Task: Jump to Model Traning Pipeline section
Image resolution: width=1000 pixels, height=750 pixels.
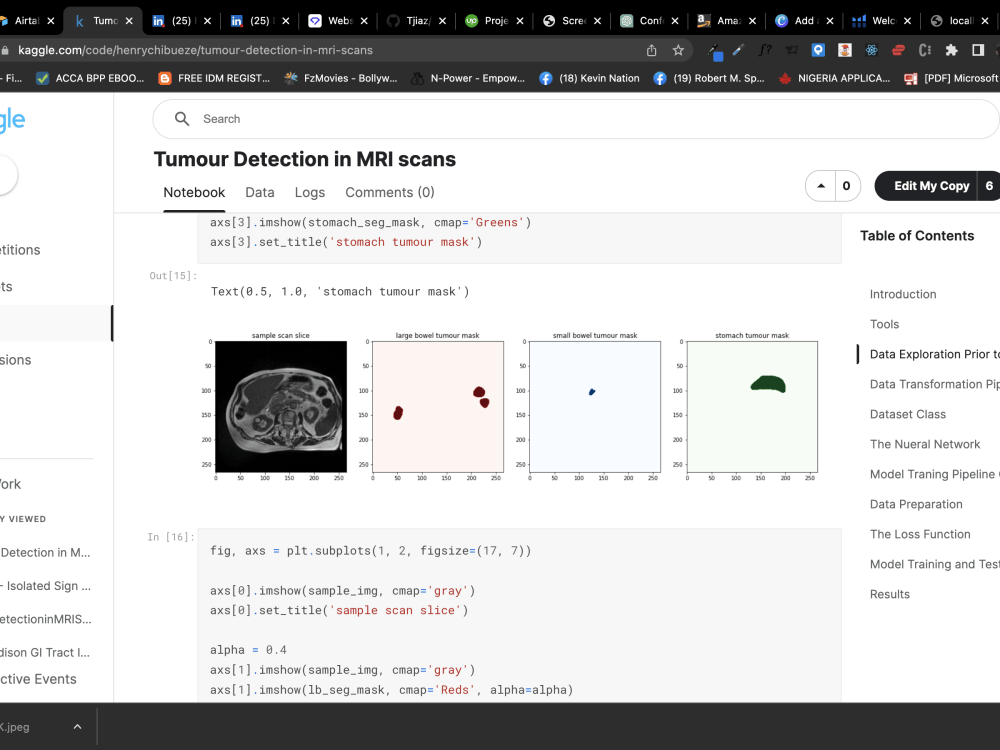Action: [x=934, y=474]
